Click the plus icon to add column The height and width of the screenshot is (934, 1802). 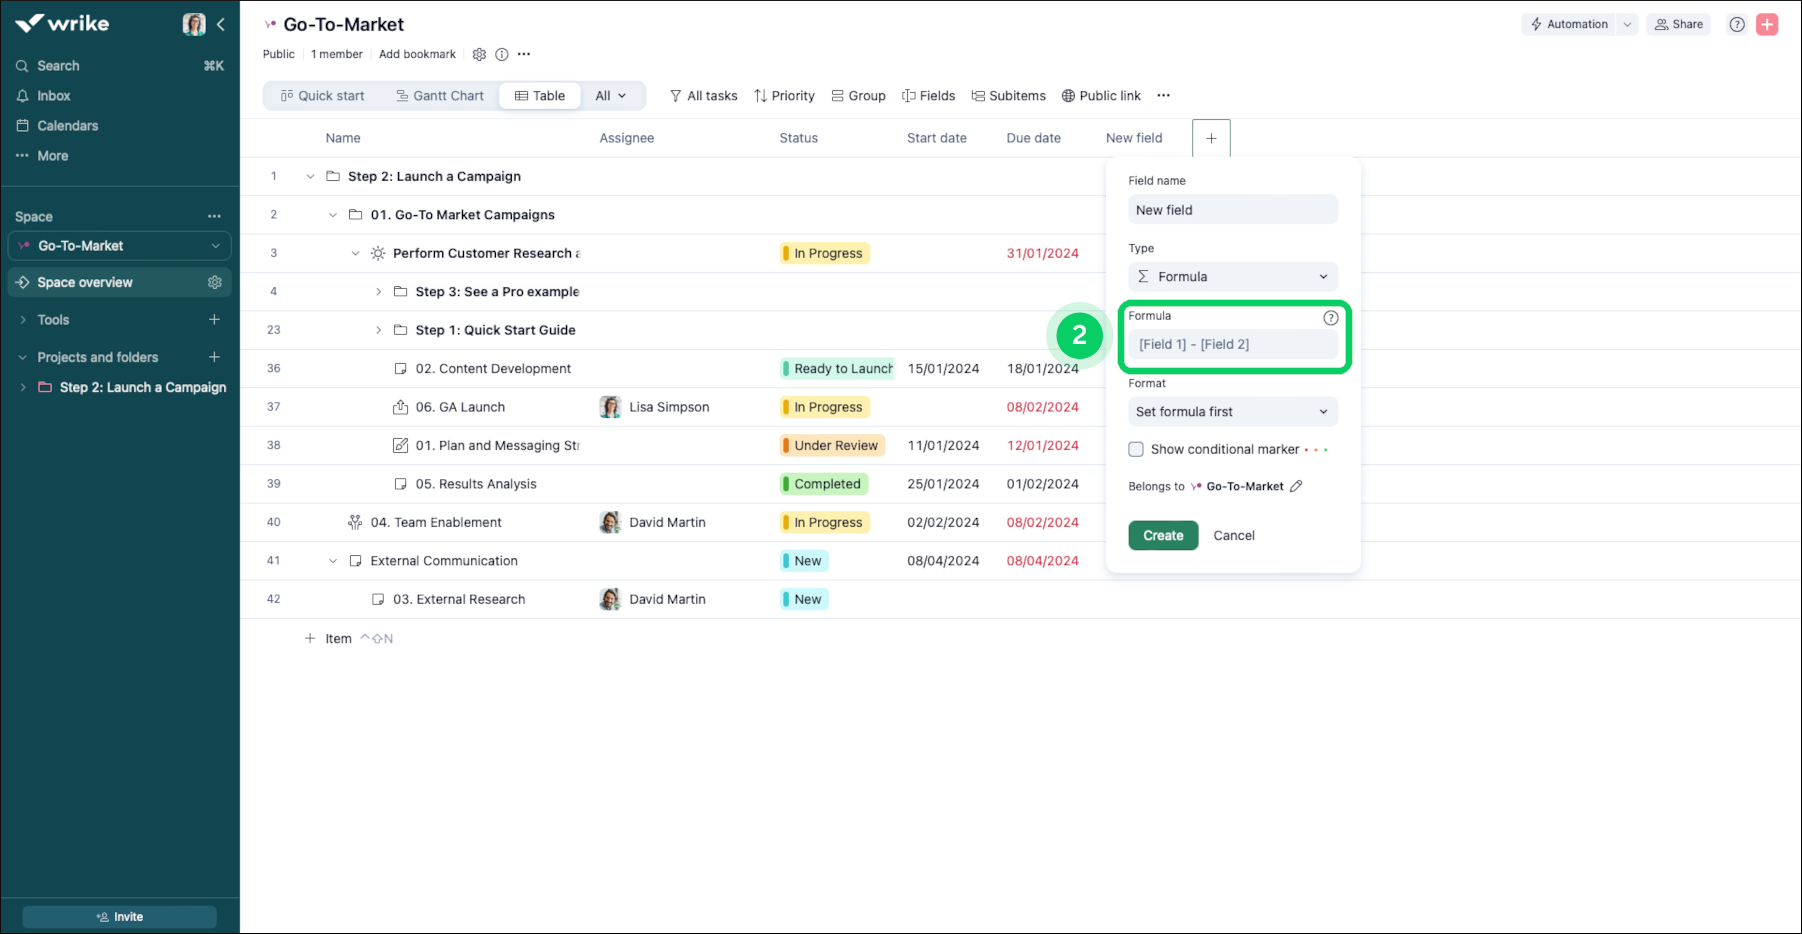click(x=1211, y=139)
